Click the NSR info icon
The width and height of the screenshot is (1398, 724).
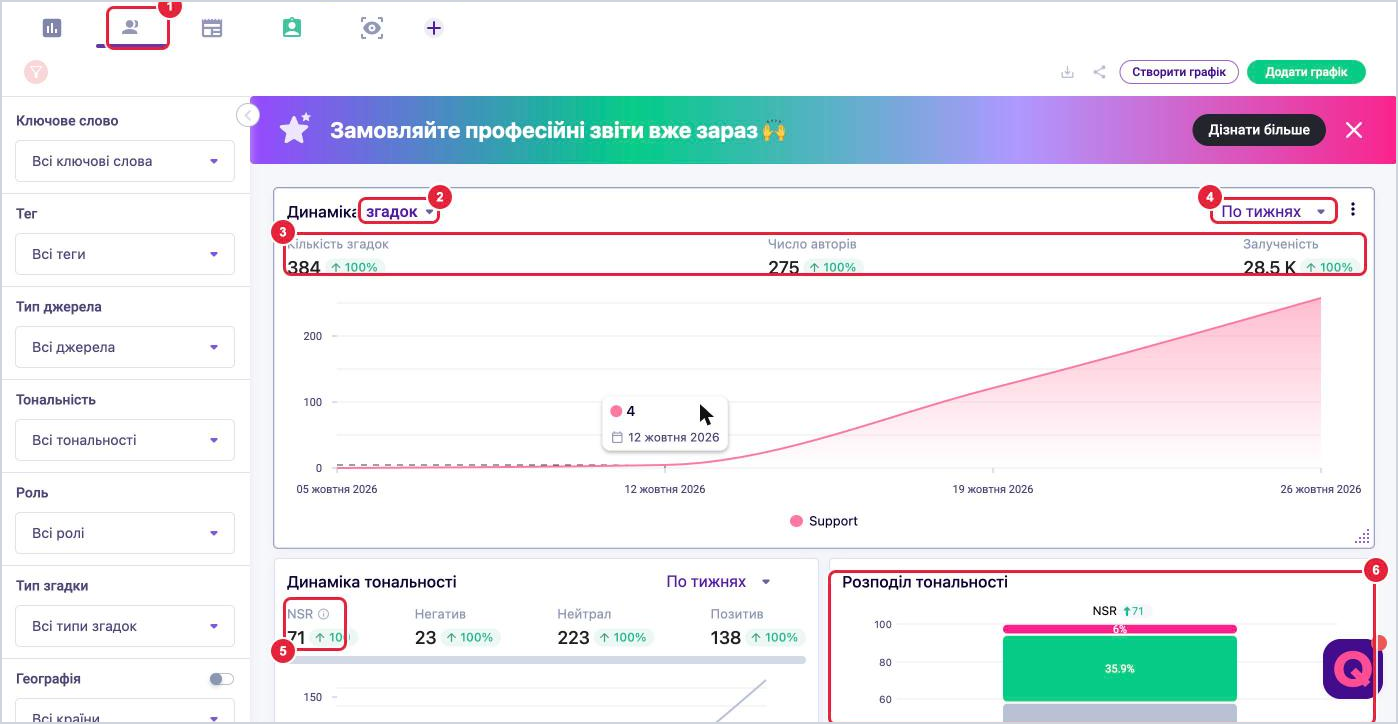(x=323, y=614)
